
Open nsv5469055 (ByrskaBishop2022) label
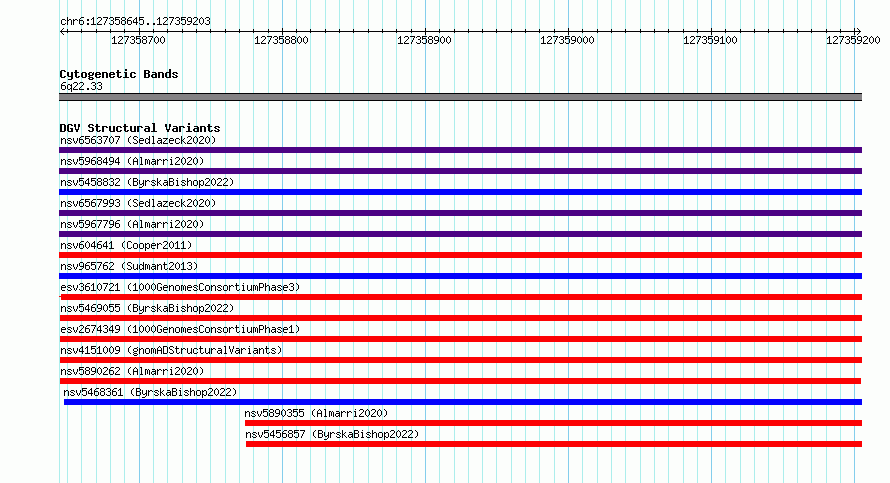point(147,308)
